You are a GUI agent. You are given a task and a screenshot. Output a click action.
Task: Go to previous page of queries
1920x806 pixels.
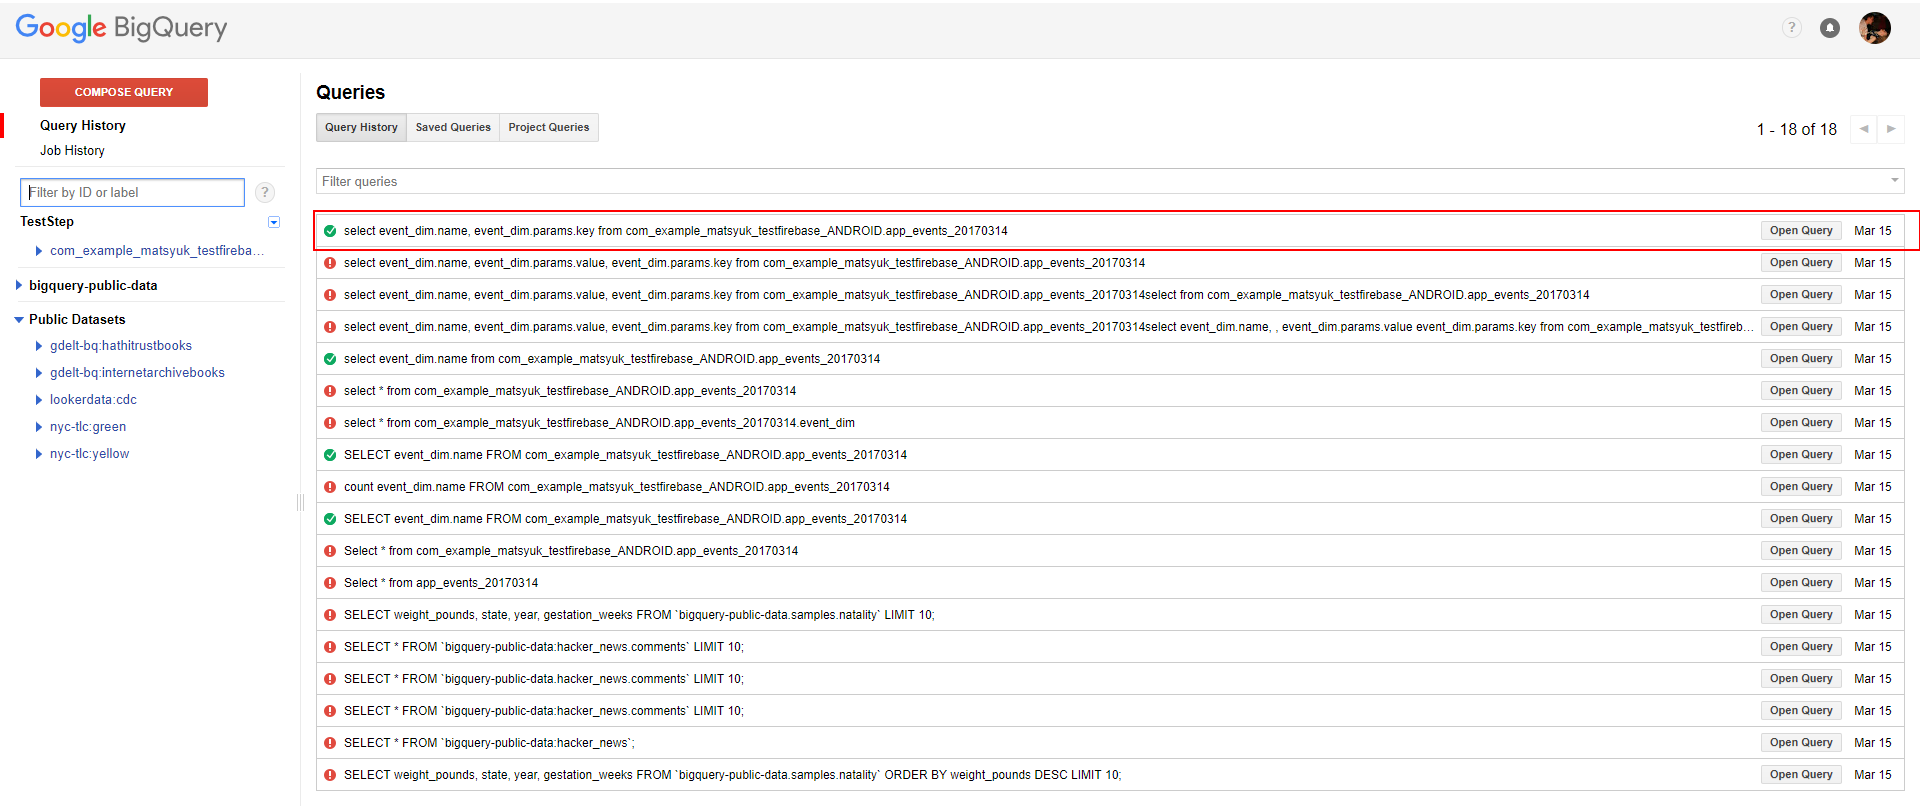(1864, 129)
